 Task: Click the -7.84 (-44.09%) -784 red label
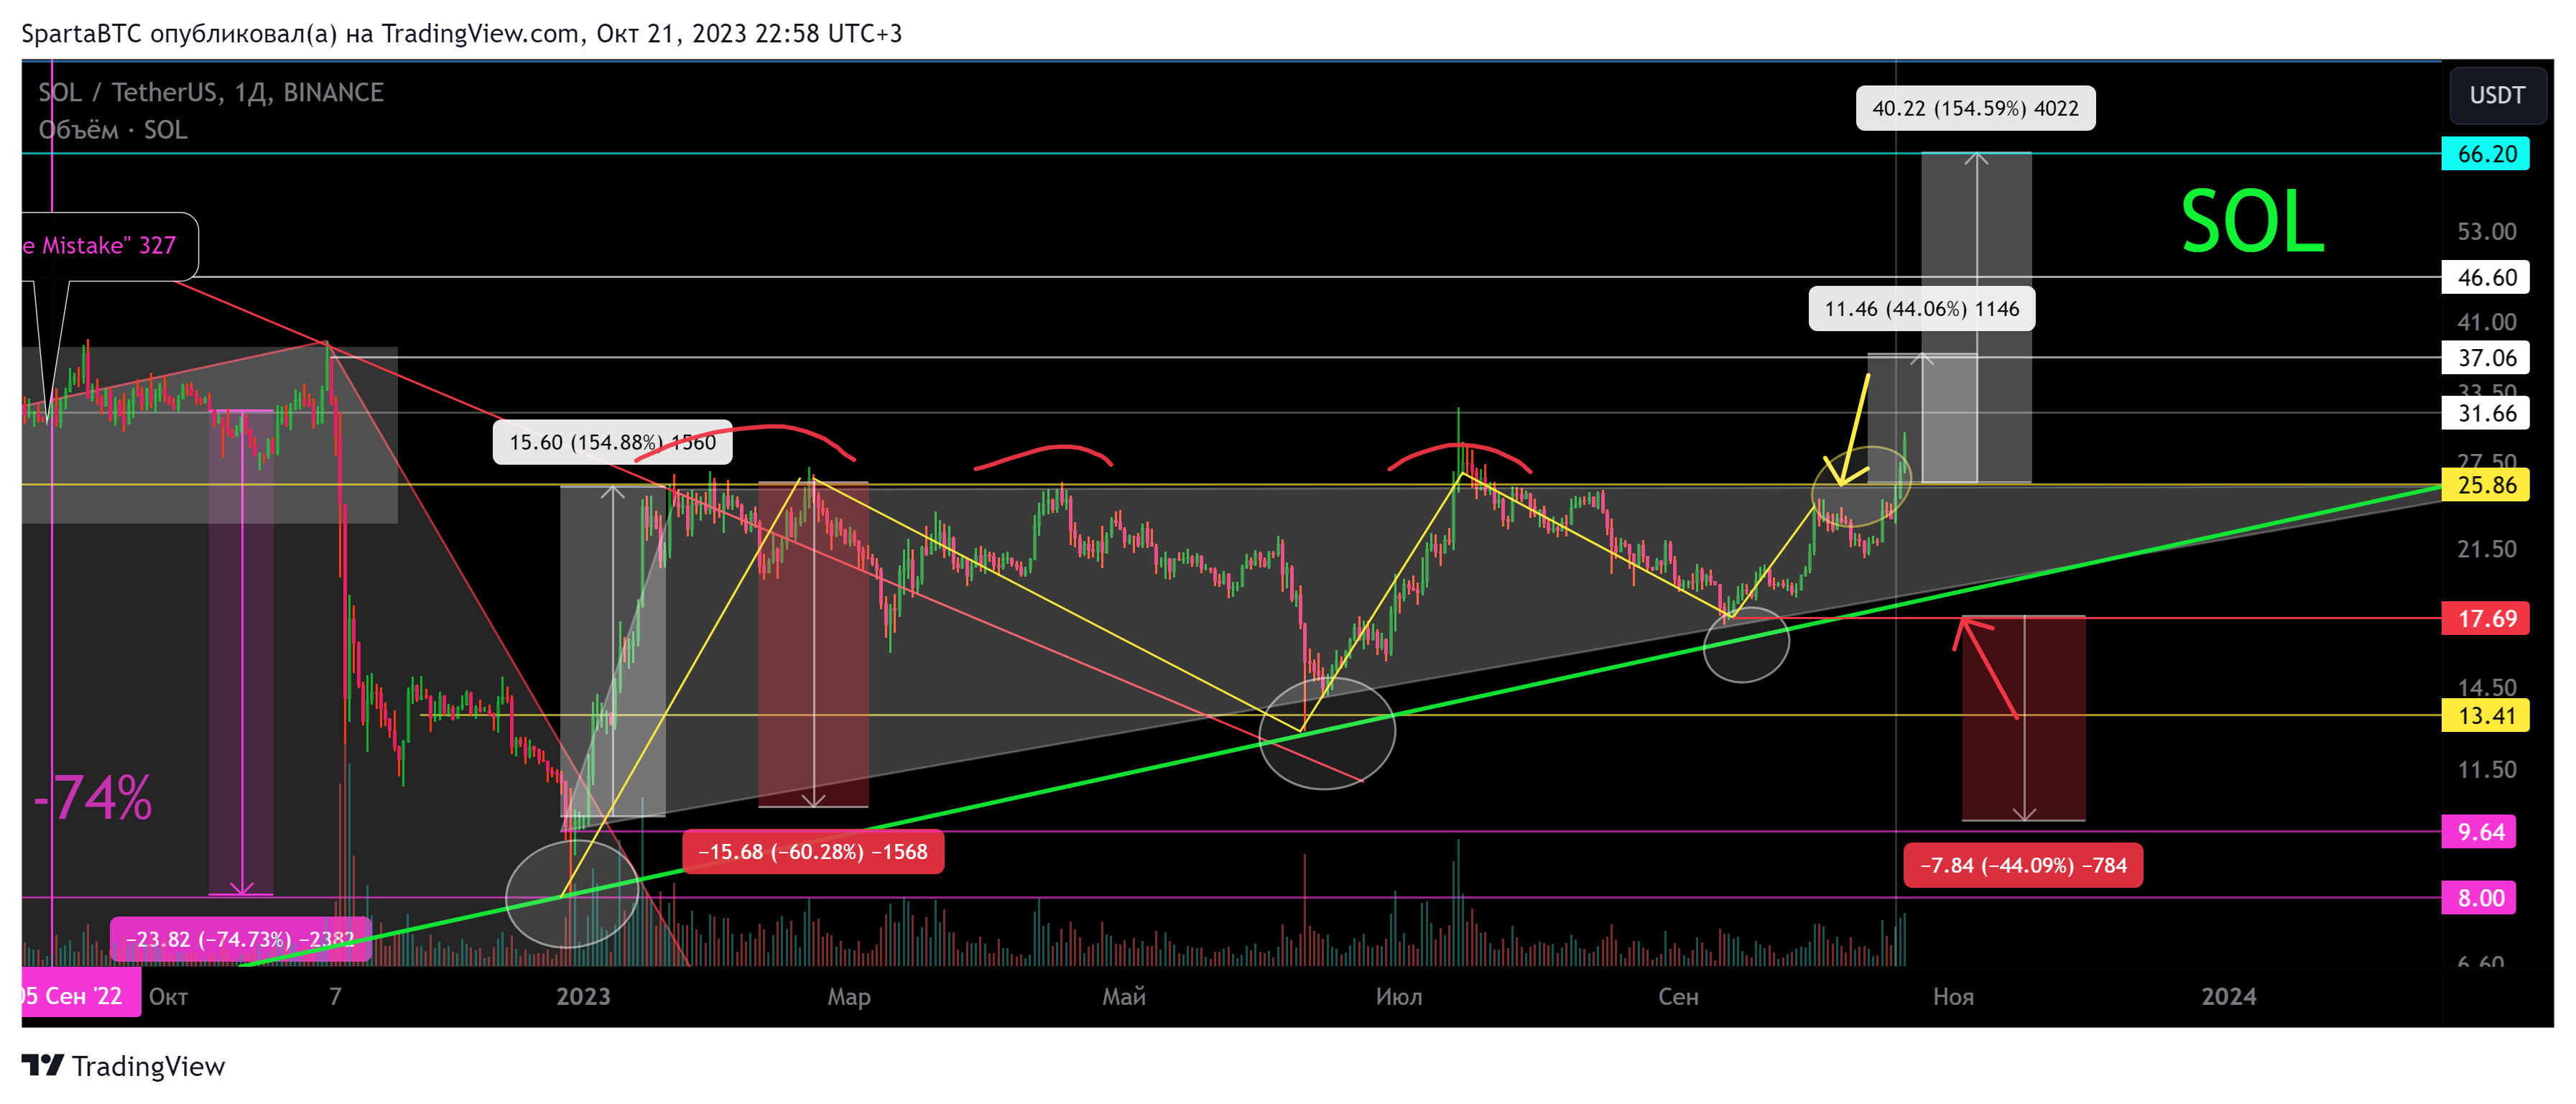(x=2022, y=865)
